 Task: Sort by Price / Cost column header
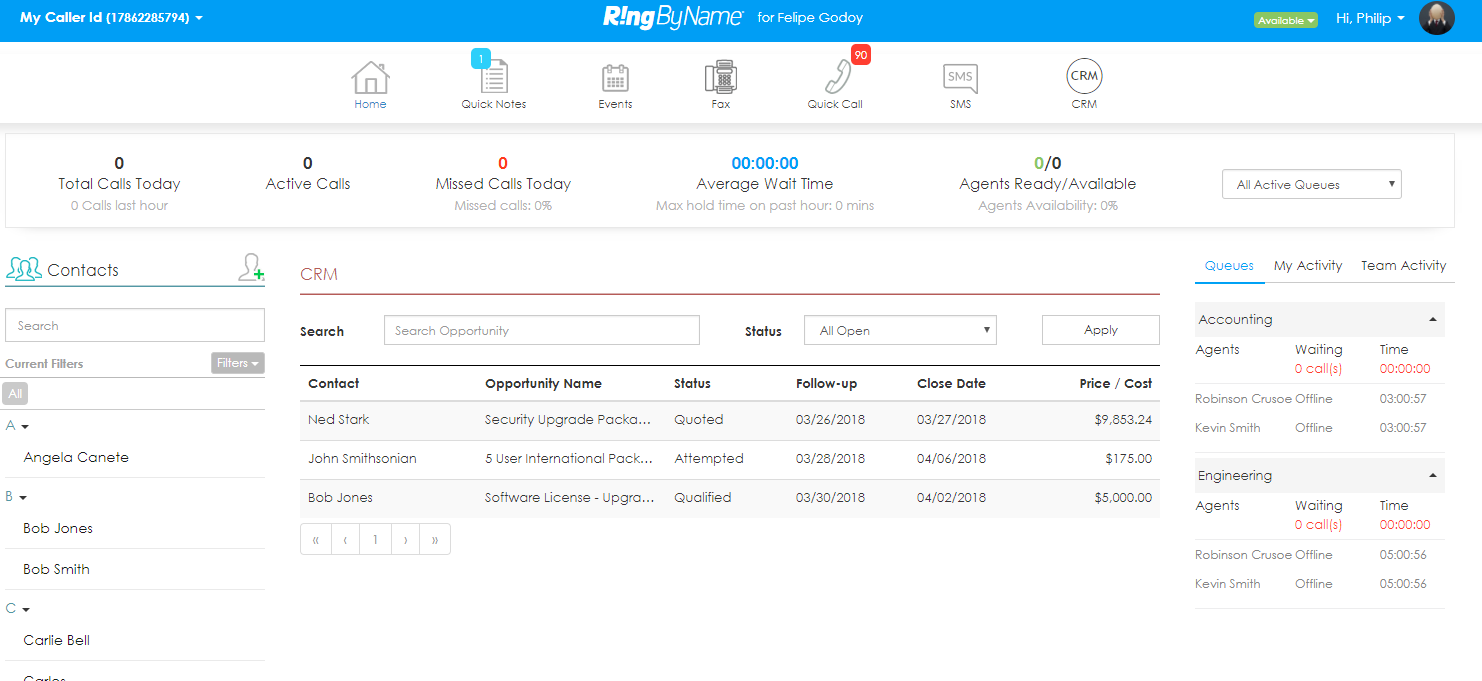tap(1115, 383)
